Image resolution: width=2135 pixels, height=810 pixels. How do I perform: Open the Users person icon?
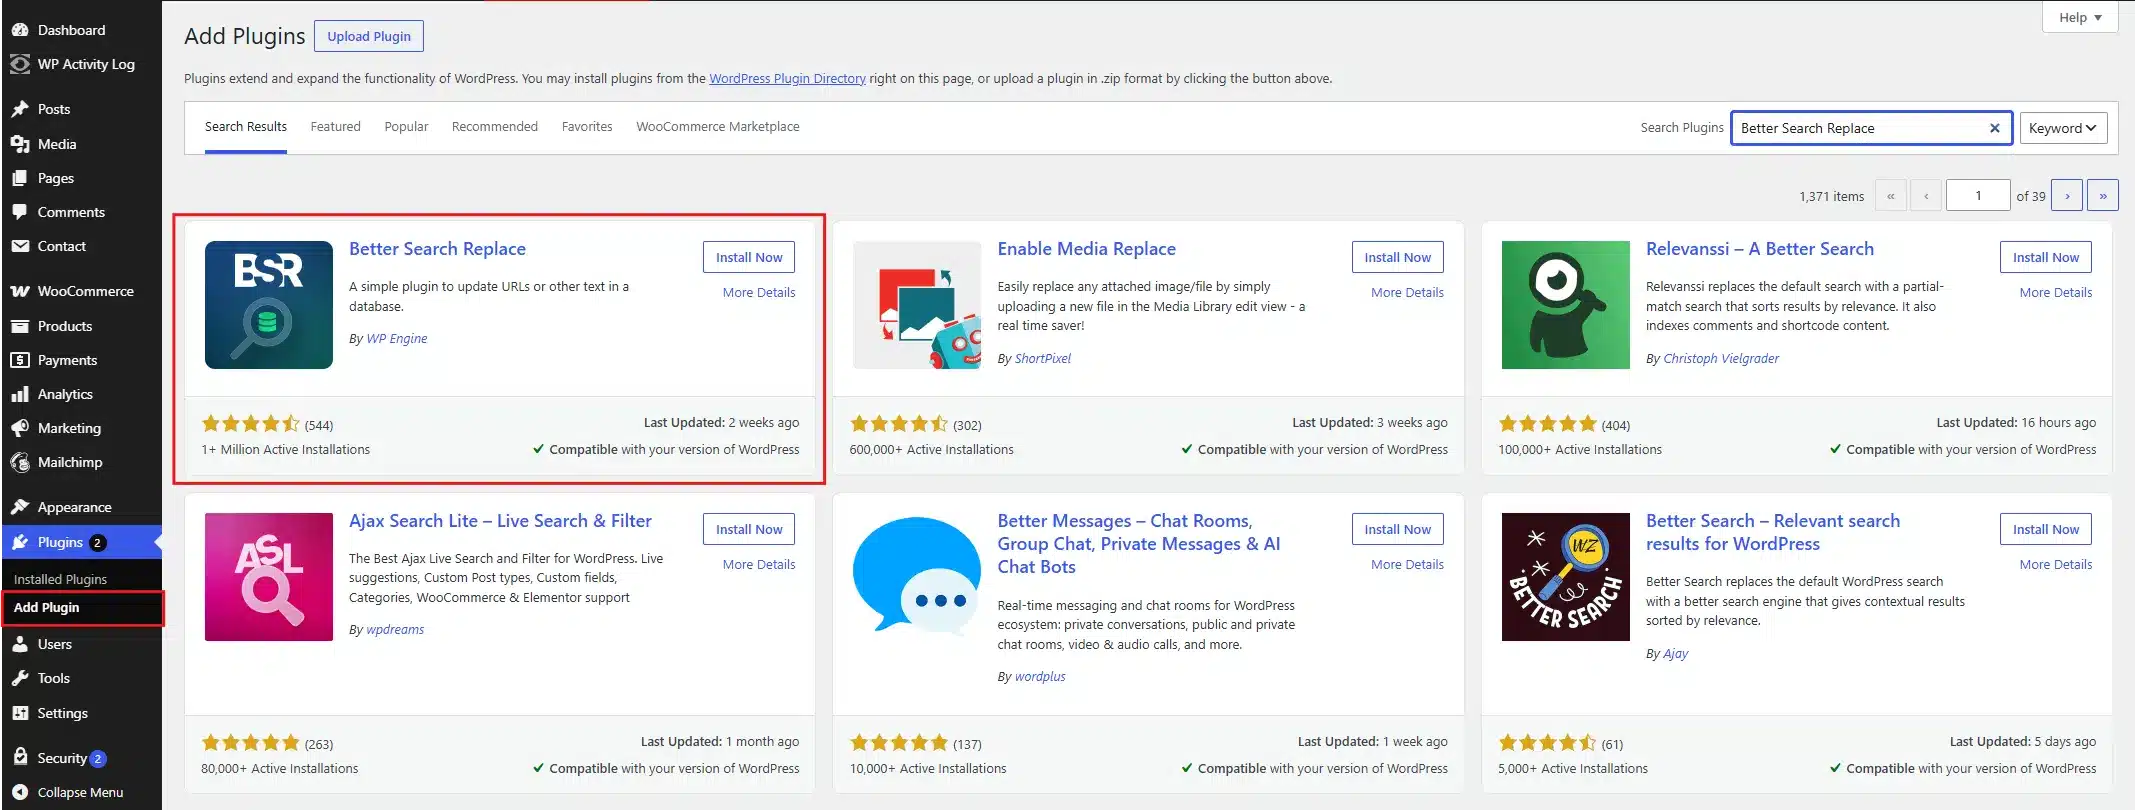[x=20, y=644]
